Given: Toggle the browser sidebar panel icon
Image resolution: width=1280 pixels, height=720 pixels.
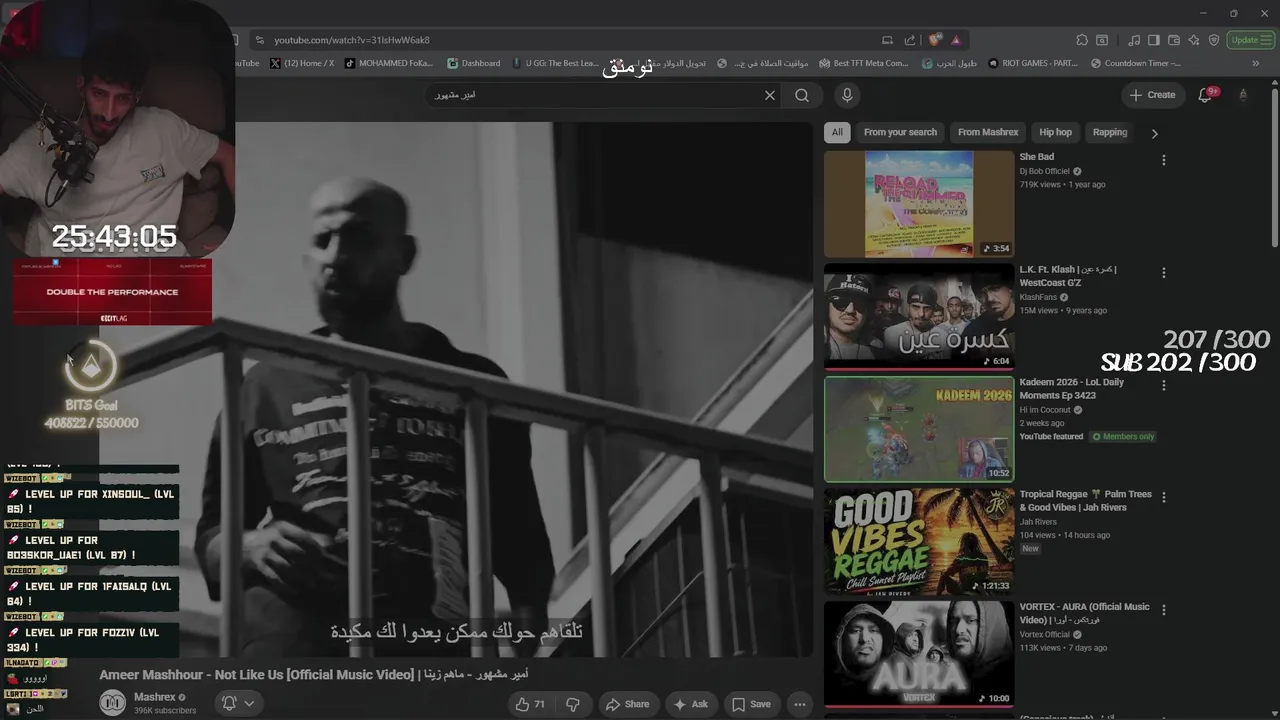Looking at the screenshot, I should pos(1154,40).
